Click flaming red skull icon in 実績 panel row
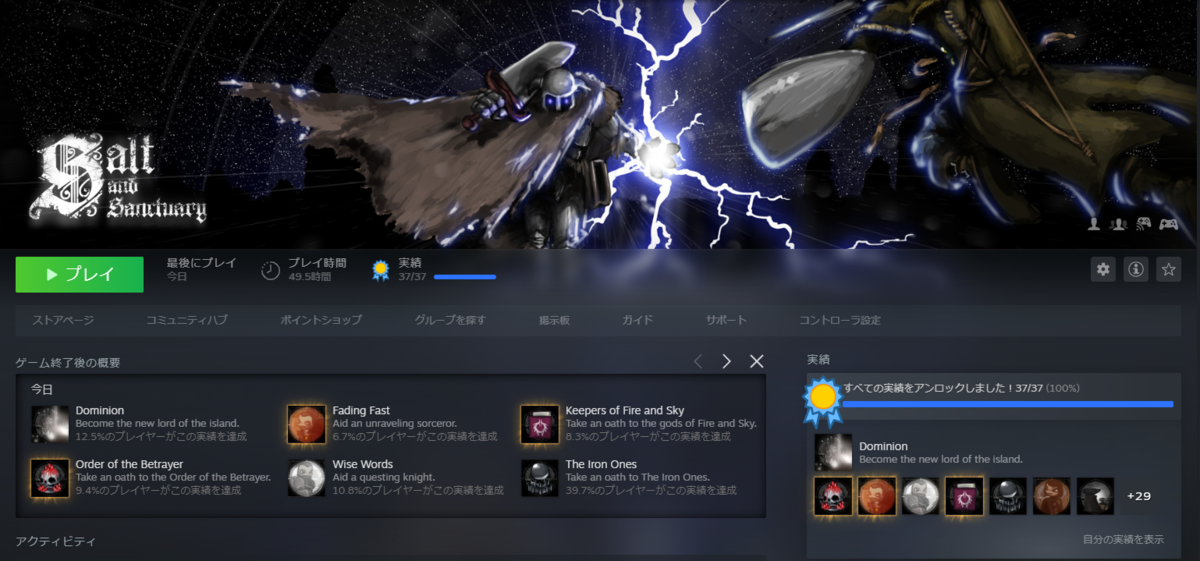 click(x=833, y=496)
